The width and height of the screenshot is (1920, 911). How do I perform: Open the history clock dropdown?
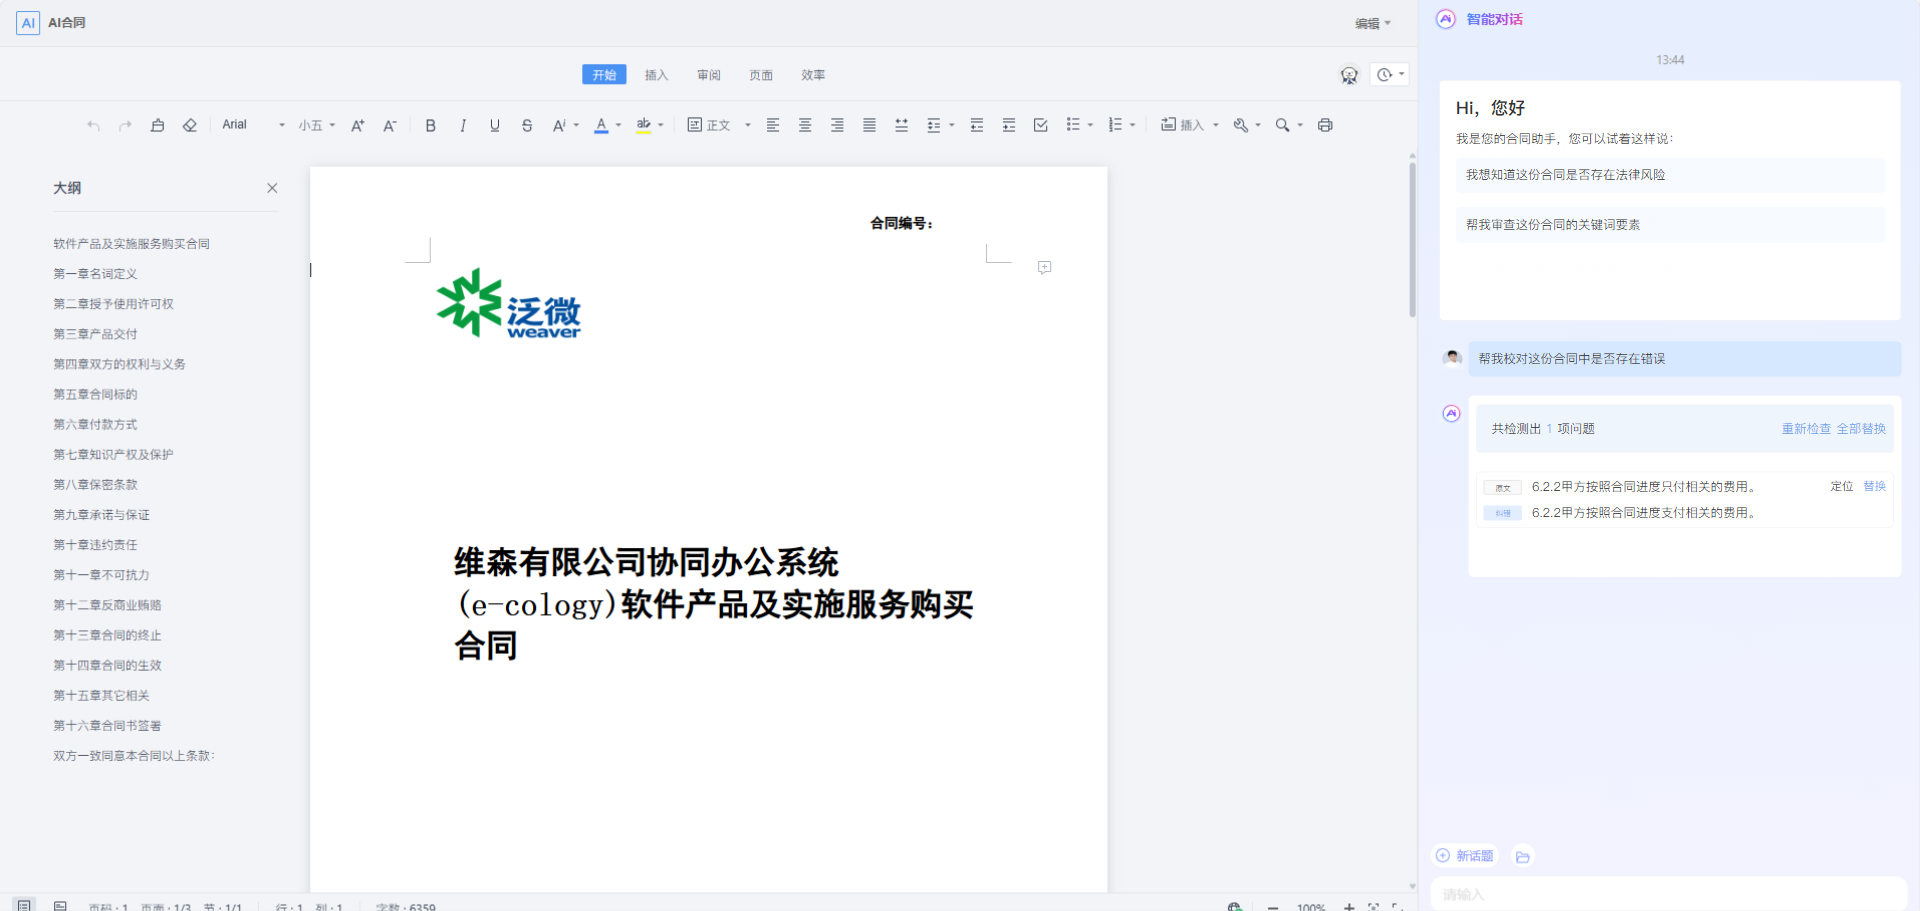pos(1390,75)
